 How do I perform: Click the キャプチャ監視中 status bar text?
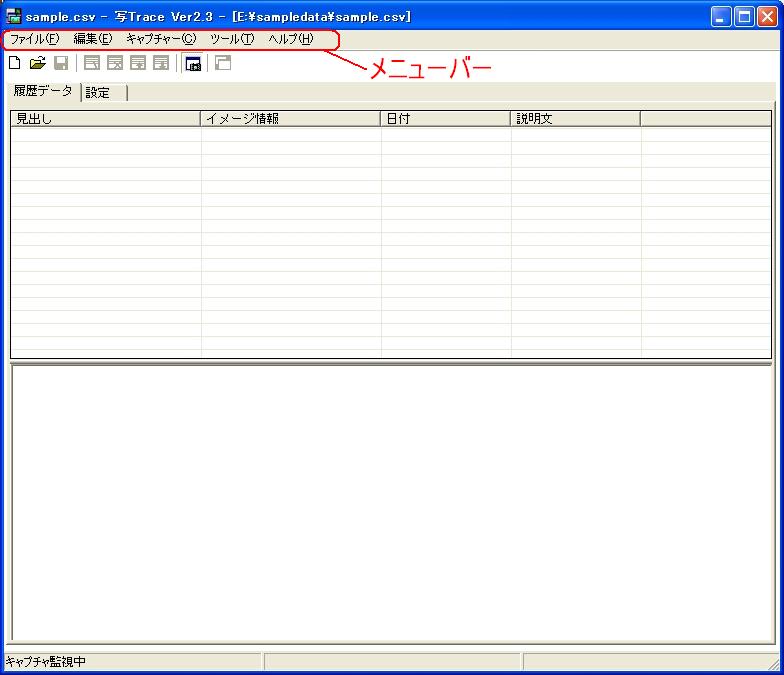pyautogui.click(x=46, y=662)
